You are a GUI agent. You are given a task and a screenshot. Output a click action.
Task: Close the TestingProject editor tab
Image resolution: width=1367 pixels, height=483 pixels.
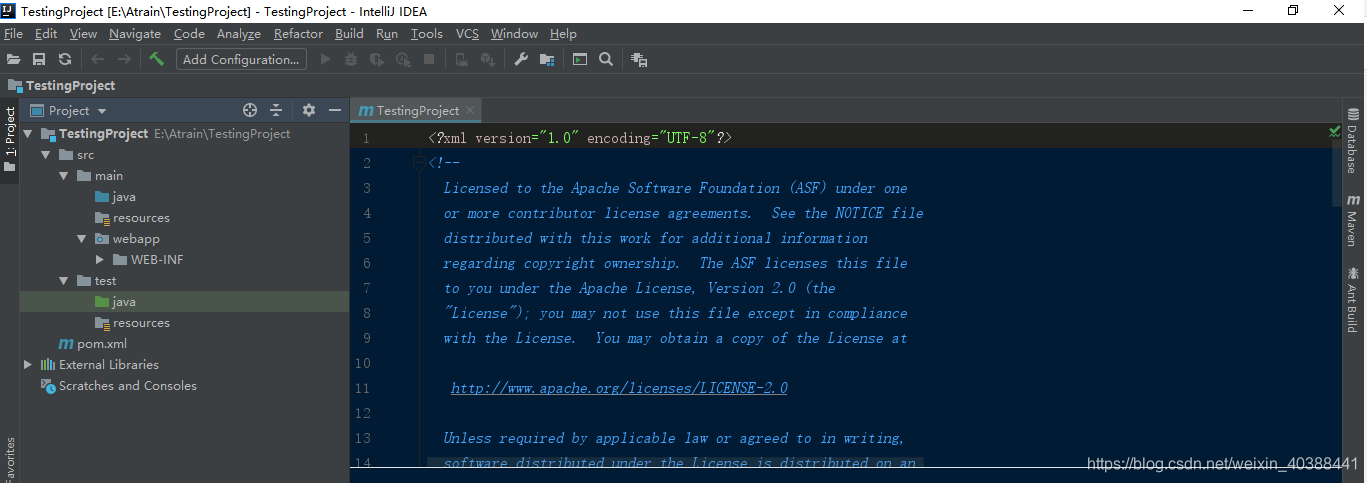(471, 110)
